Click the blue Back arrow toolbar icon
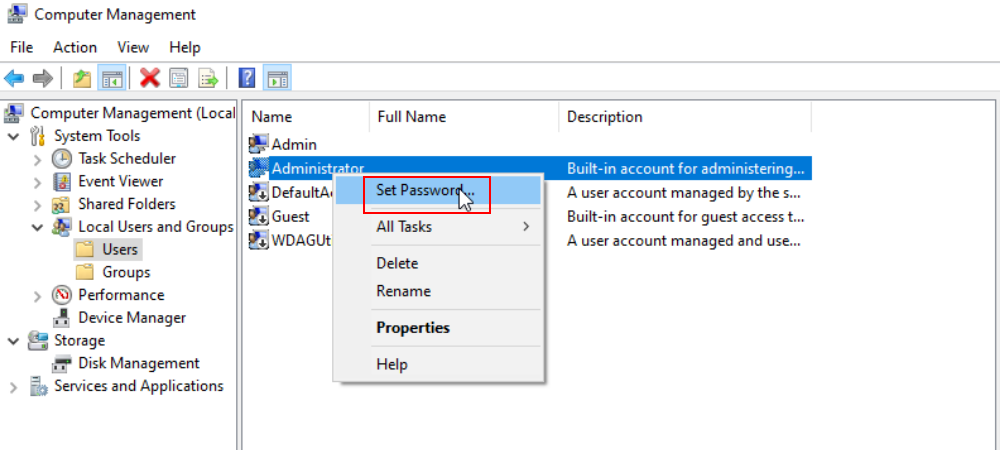The height and width of the screenshot is (450, 1000). pos(14,78)
